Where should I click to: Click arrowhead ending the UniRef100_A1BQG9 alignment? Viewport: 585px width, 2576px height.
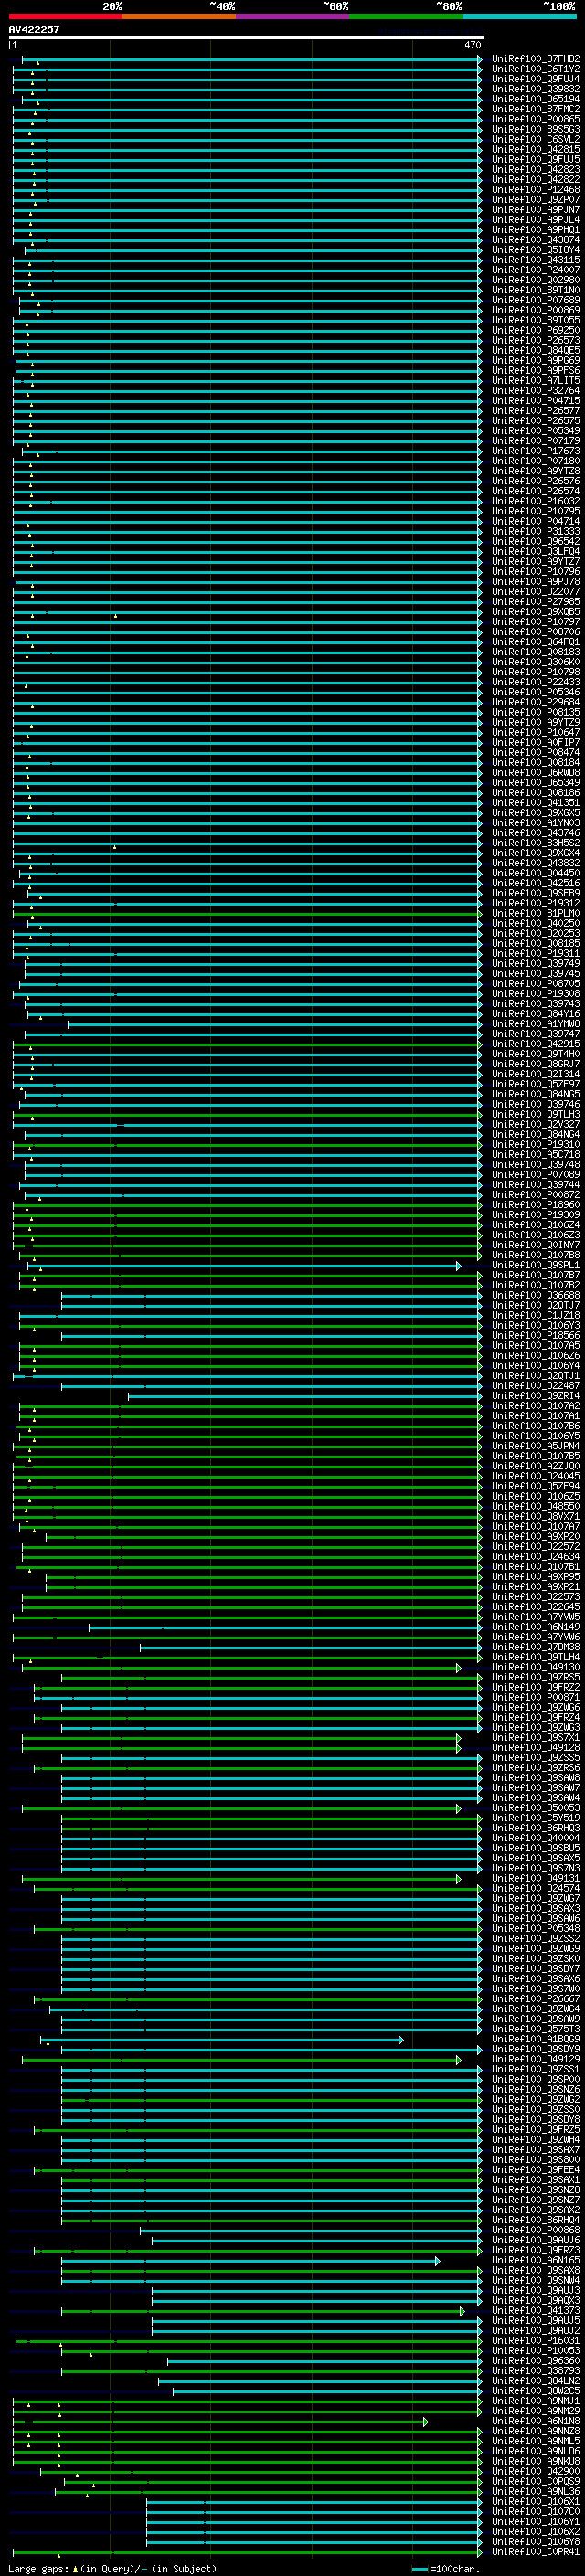point(401,2039)
